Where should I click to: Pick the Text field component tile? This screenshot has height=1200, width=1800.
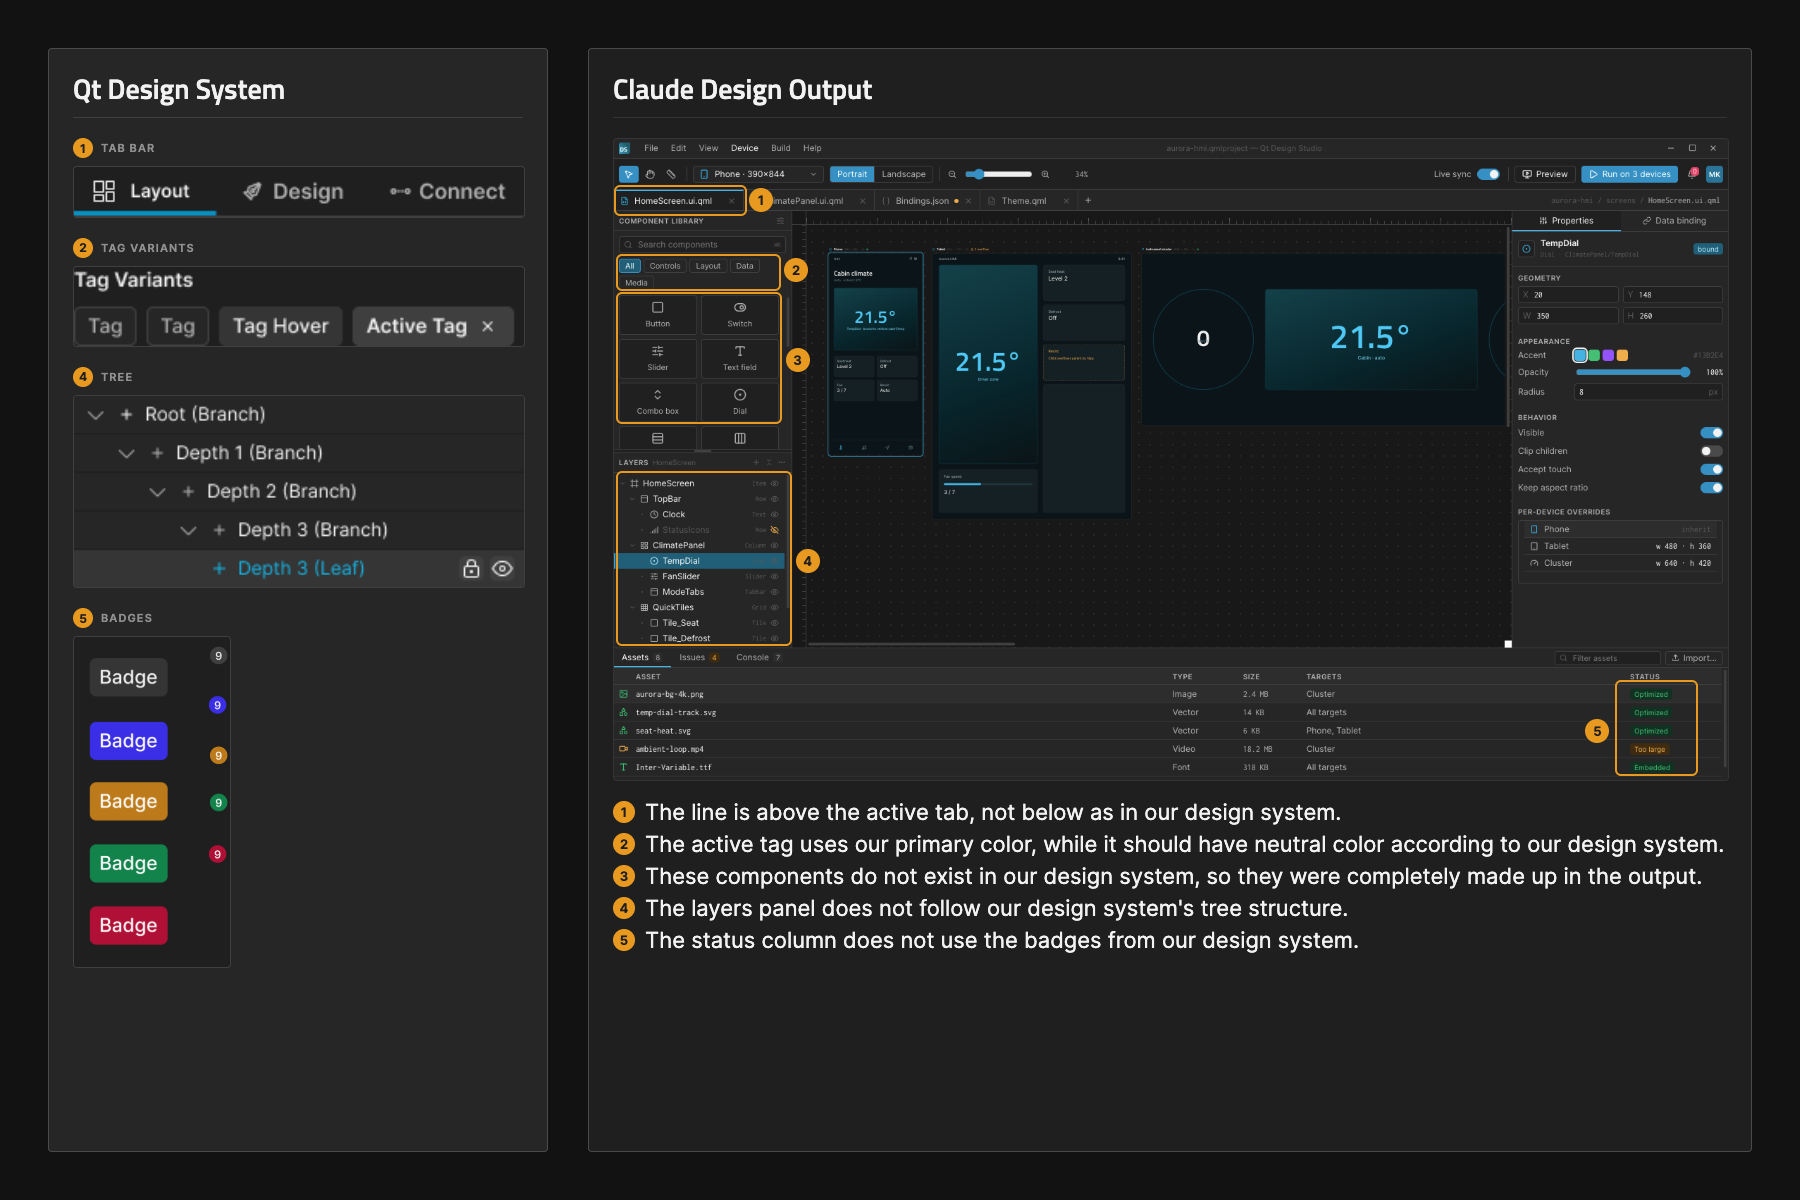[740, 358]
